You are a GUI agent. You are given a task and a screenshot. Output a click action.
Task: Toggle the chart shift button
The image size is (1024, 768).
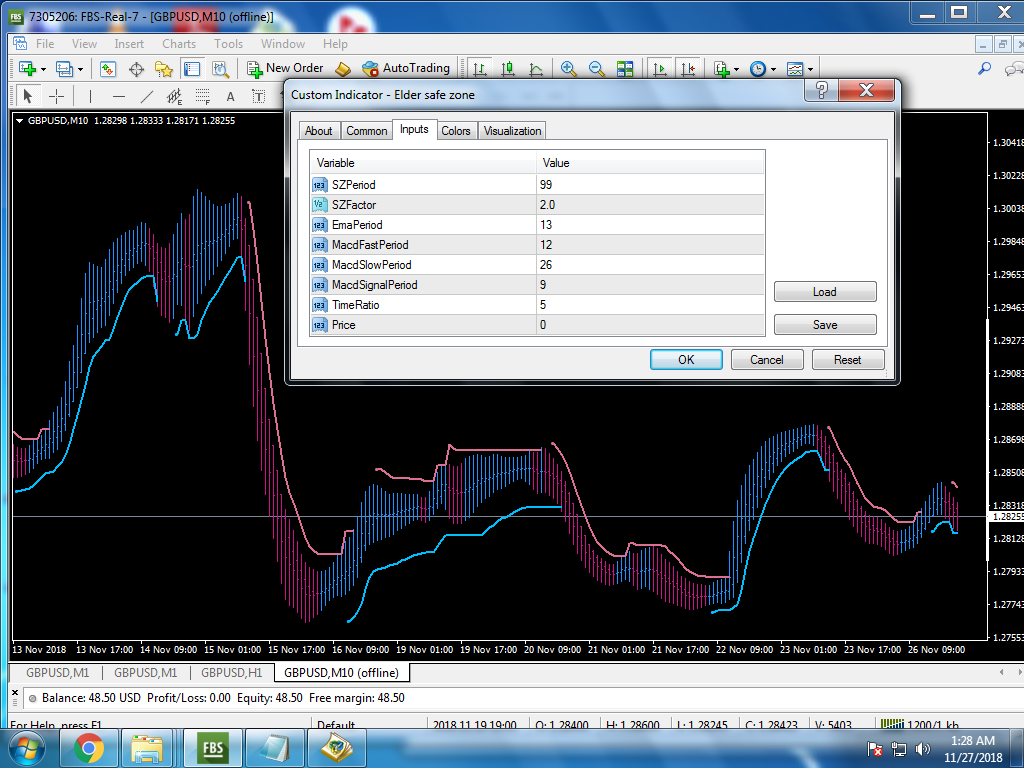[x=688, y=68]
